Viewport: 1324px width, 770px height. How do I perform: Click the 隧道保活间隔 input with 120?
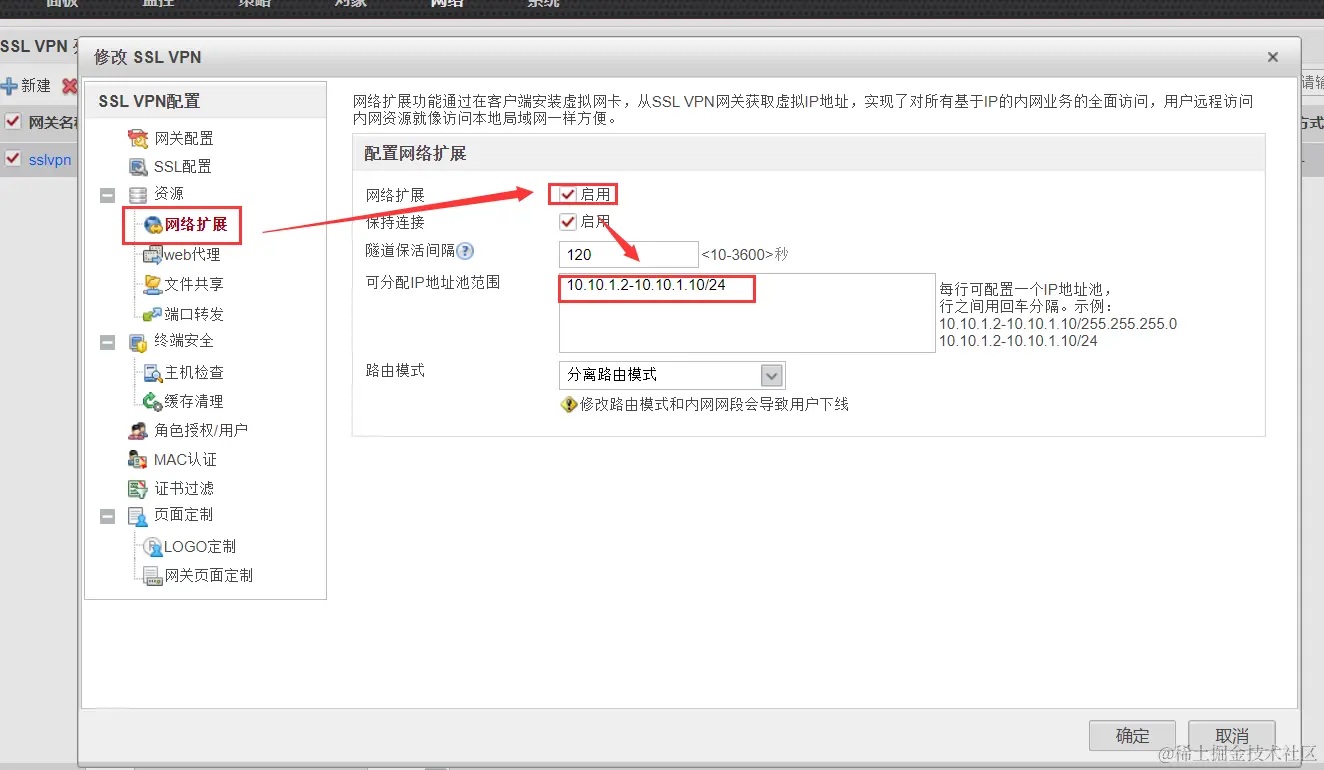(629, 254)
